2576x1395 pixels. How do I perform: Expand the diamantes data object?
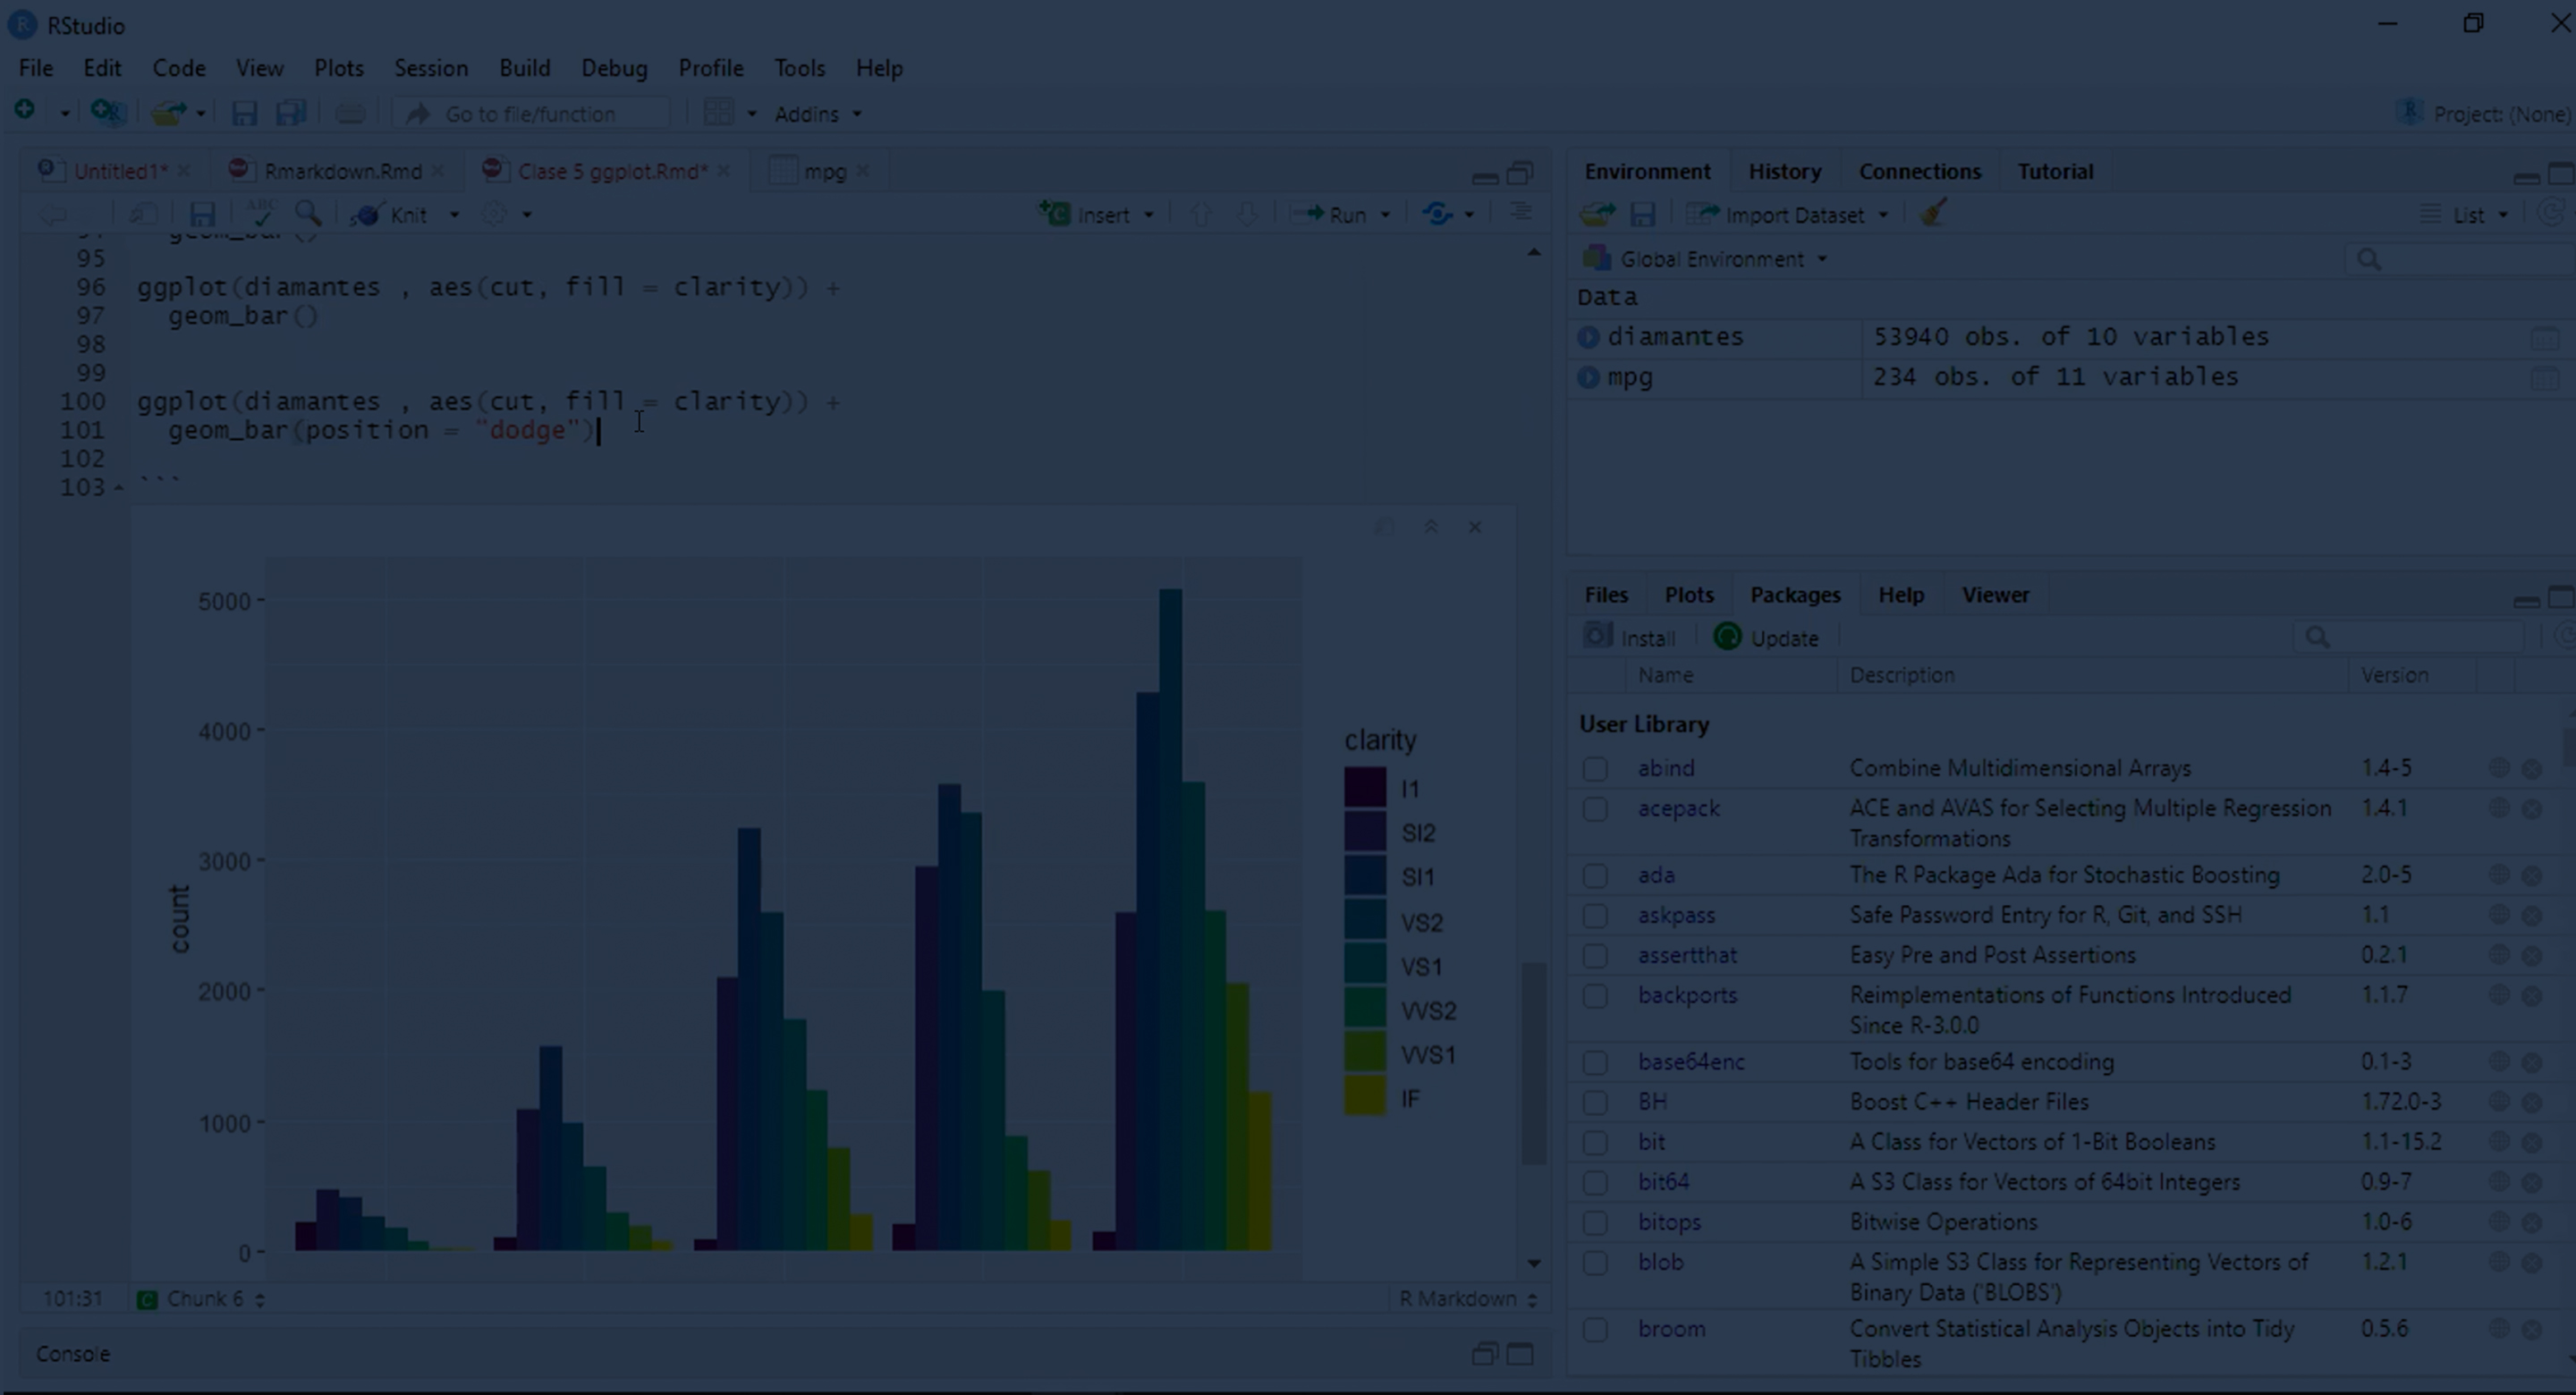[1588, 337]
